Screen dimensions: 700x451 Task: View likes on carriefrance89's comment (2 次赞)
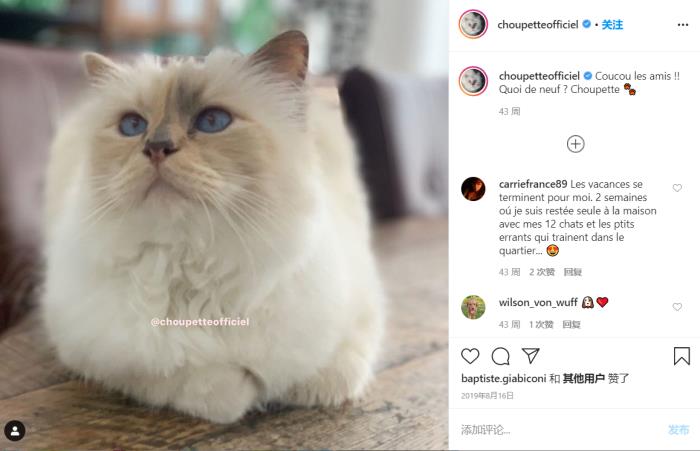(542, 272)
